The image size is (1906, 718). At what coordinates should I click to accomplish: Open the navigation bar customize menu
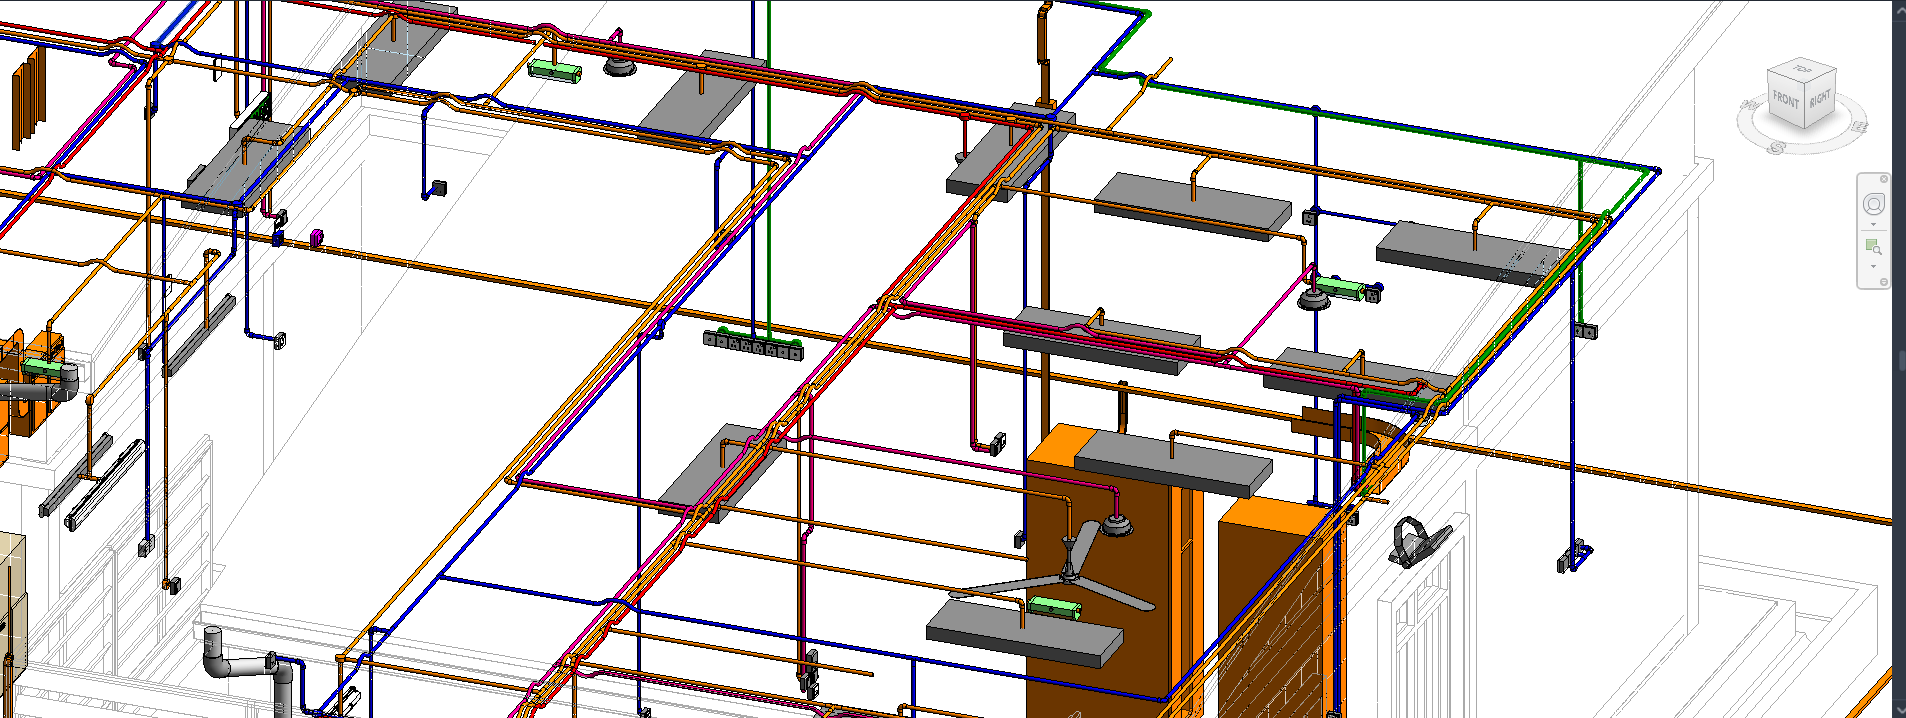tap(1884, 282)
